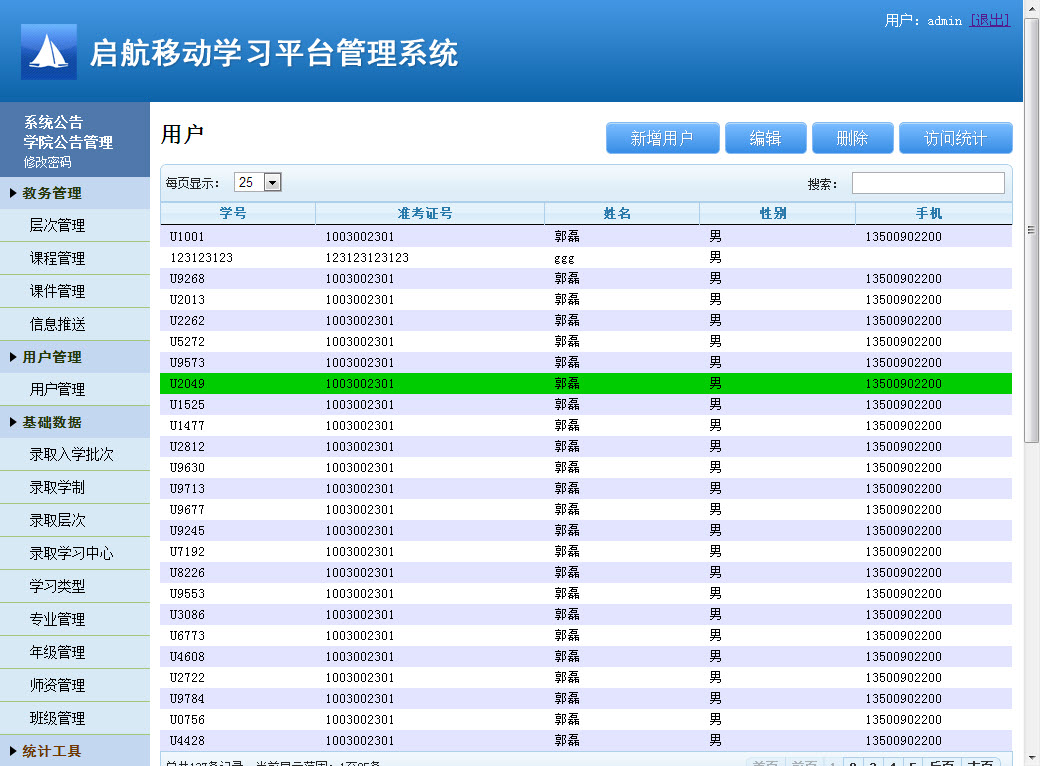Click the page's vertical scrollbar down arrow
This screenshot has width=1040, height=766.
pos(1032,757)
